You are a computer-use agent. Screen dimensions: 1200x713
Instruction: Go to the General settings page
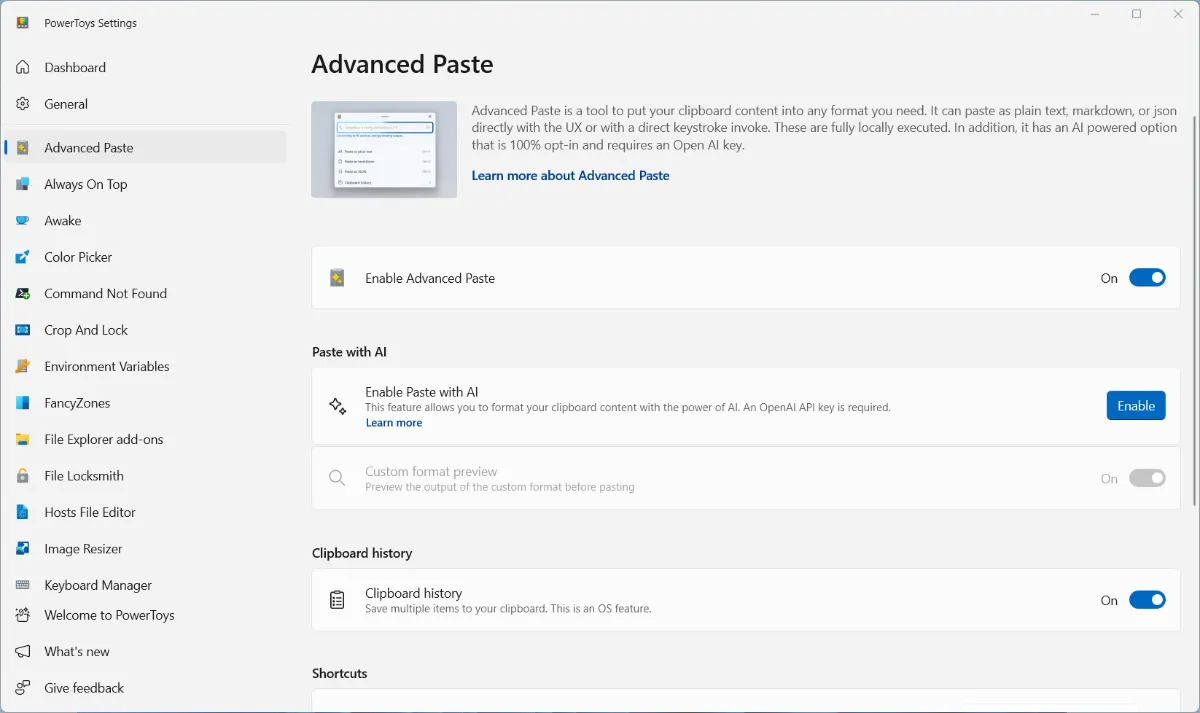(66, 104)
